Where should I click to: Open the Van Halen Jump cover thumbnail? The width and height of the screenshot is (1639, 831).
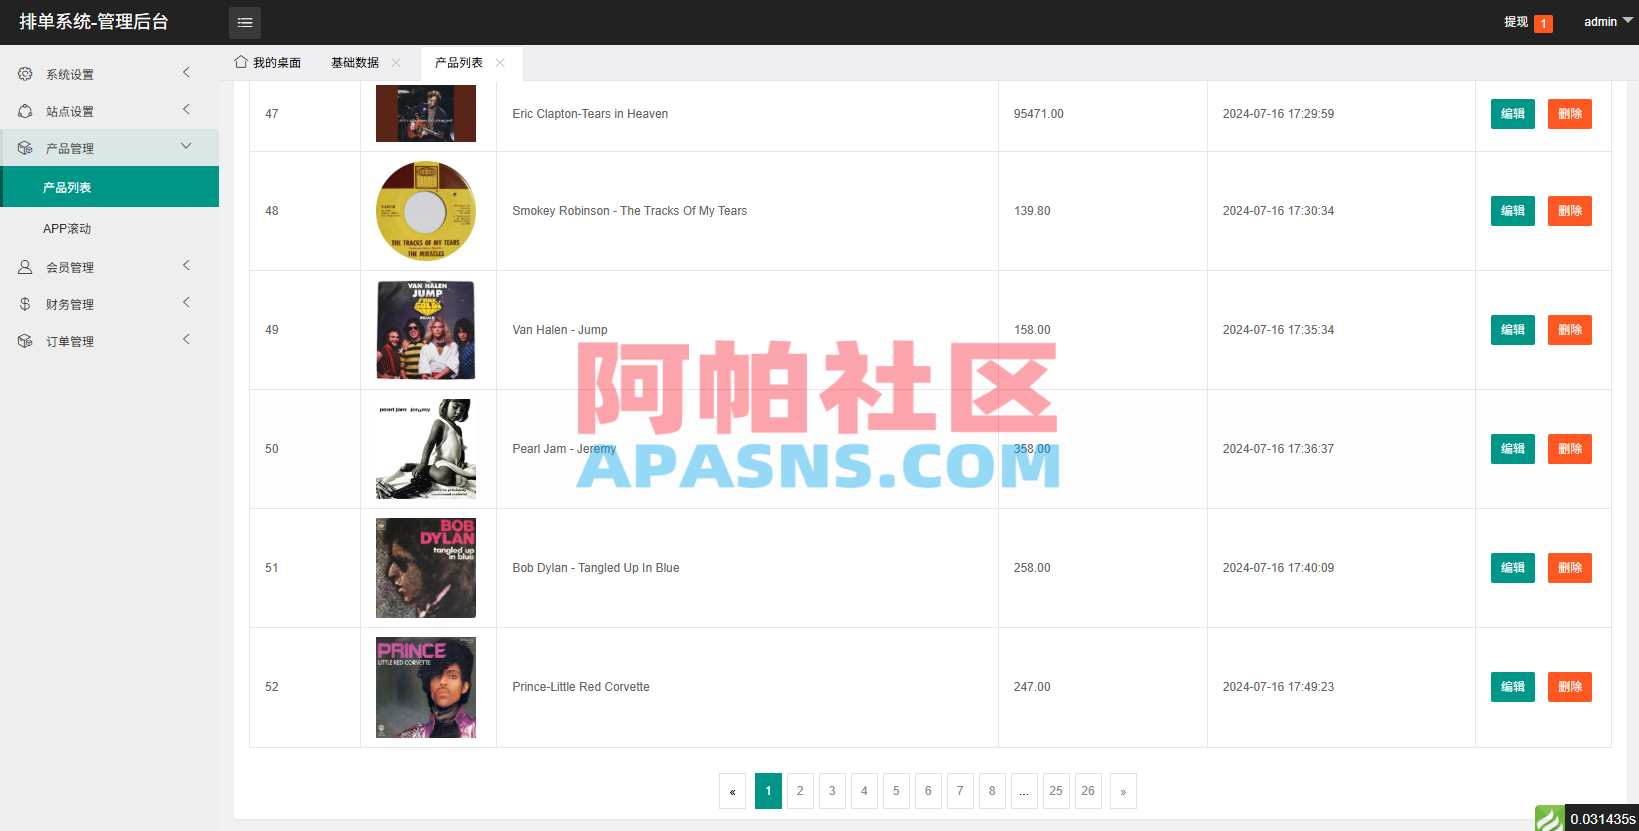[x=426, y=330]
